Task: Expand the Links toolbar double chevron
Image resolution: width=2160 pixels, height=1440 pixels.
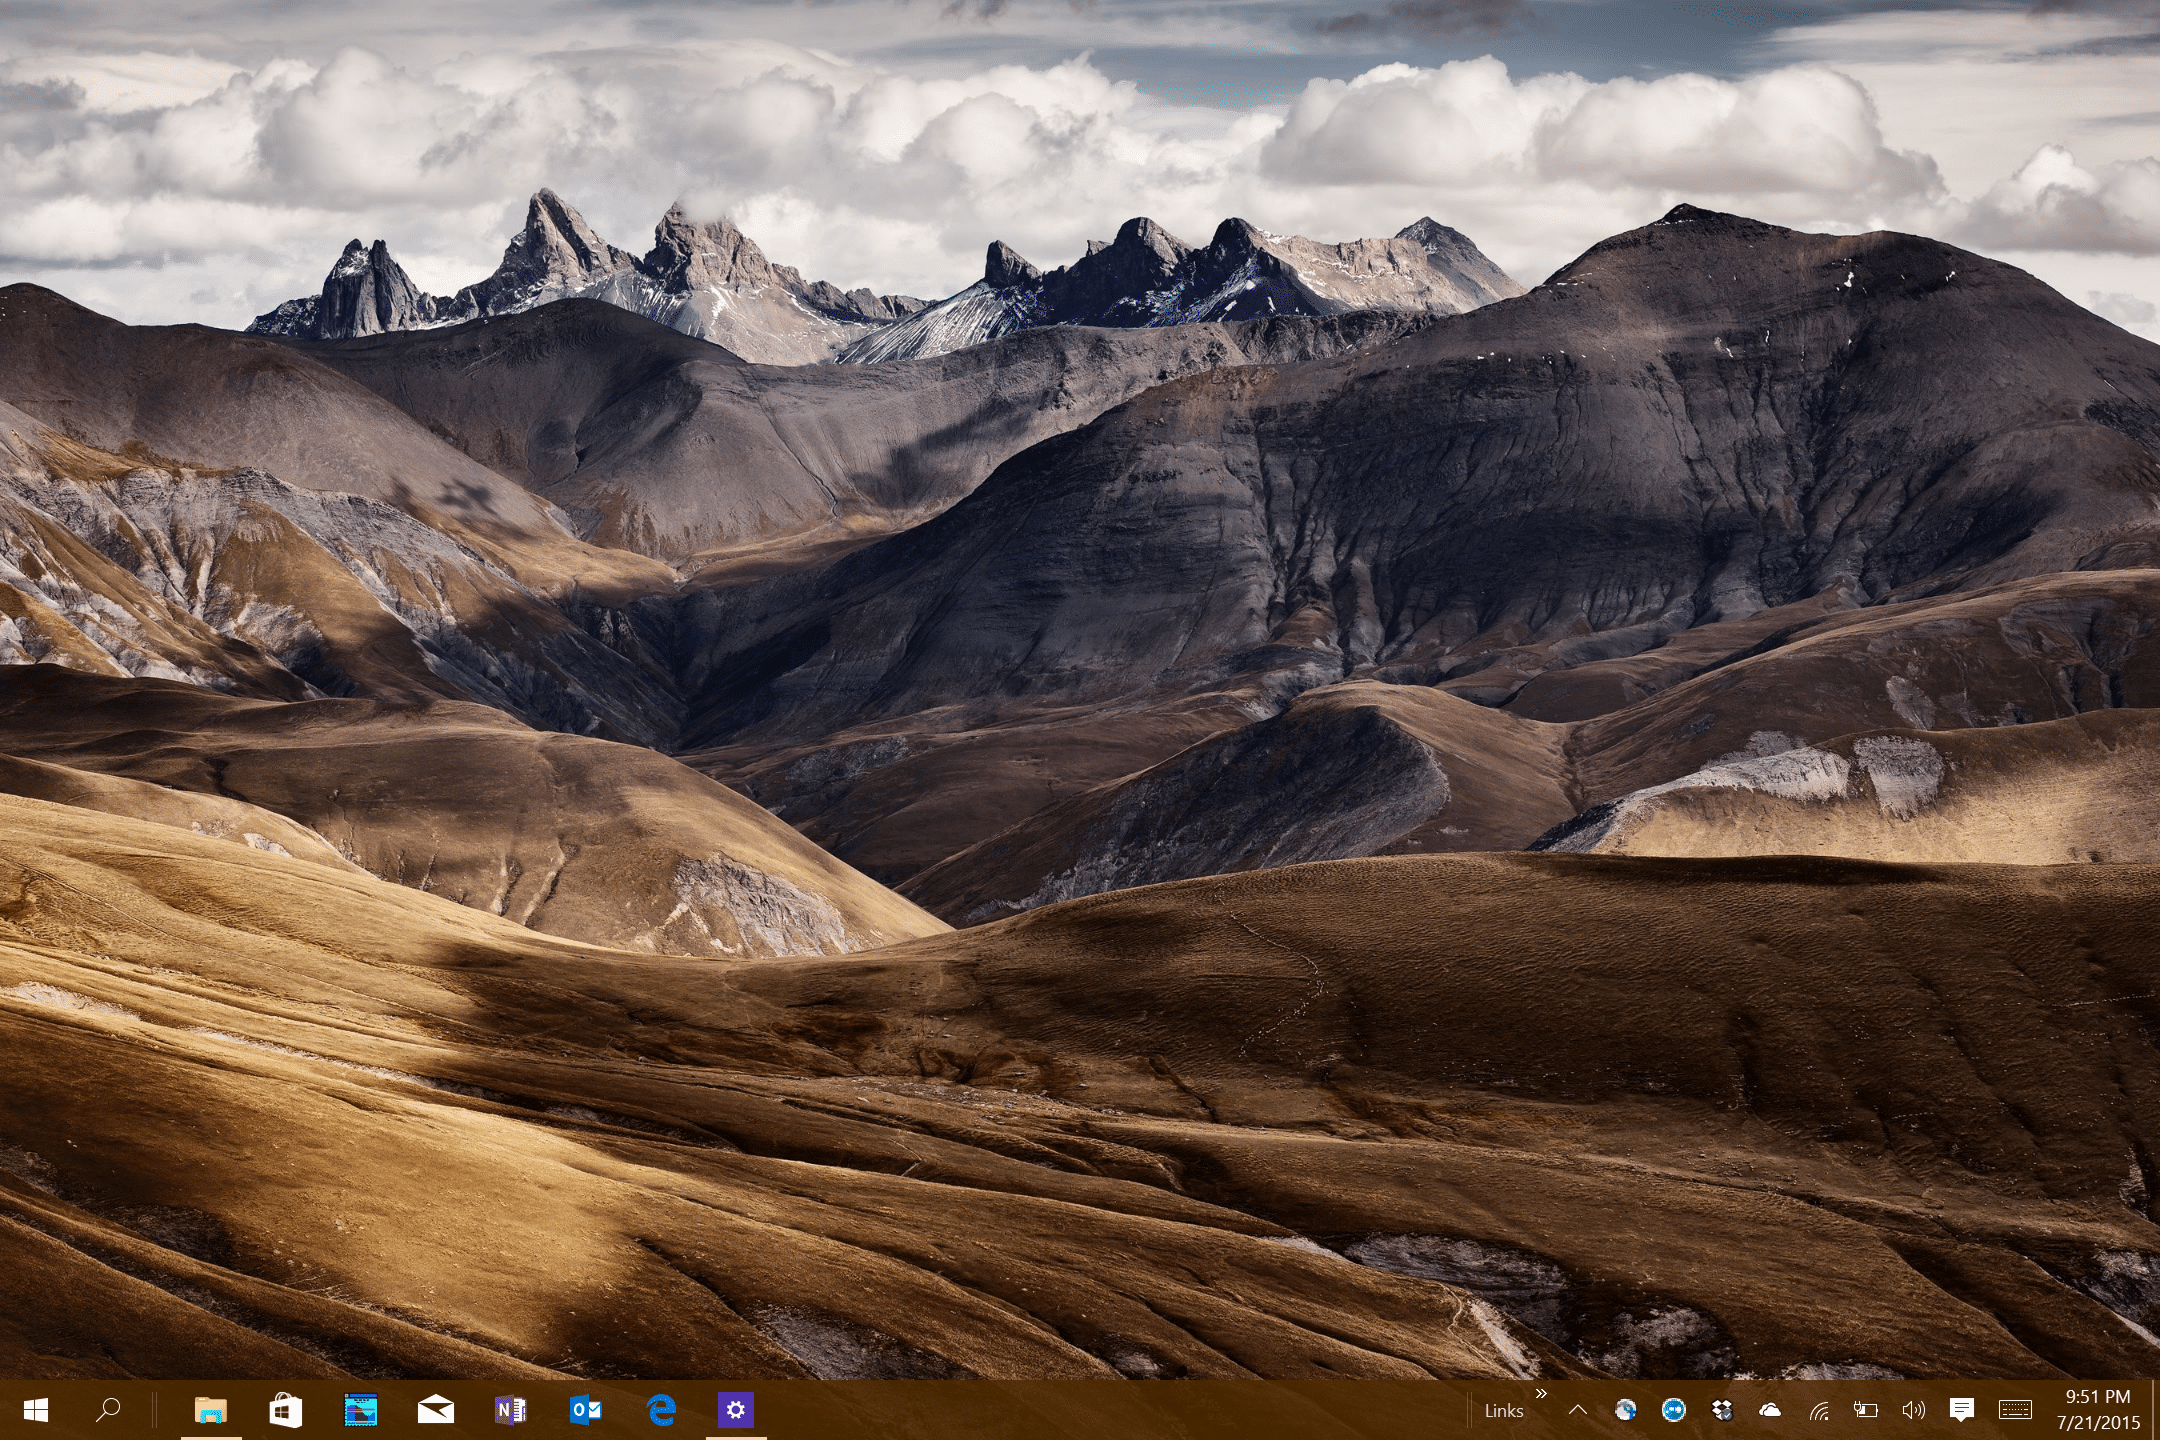Action: click(x=1541, y=1393)
